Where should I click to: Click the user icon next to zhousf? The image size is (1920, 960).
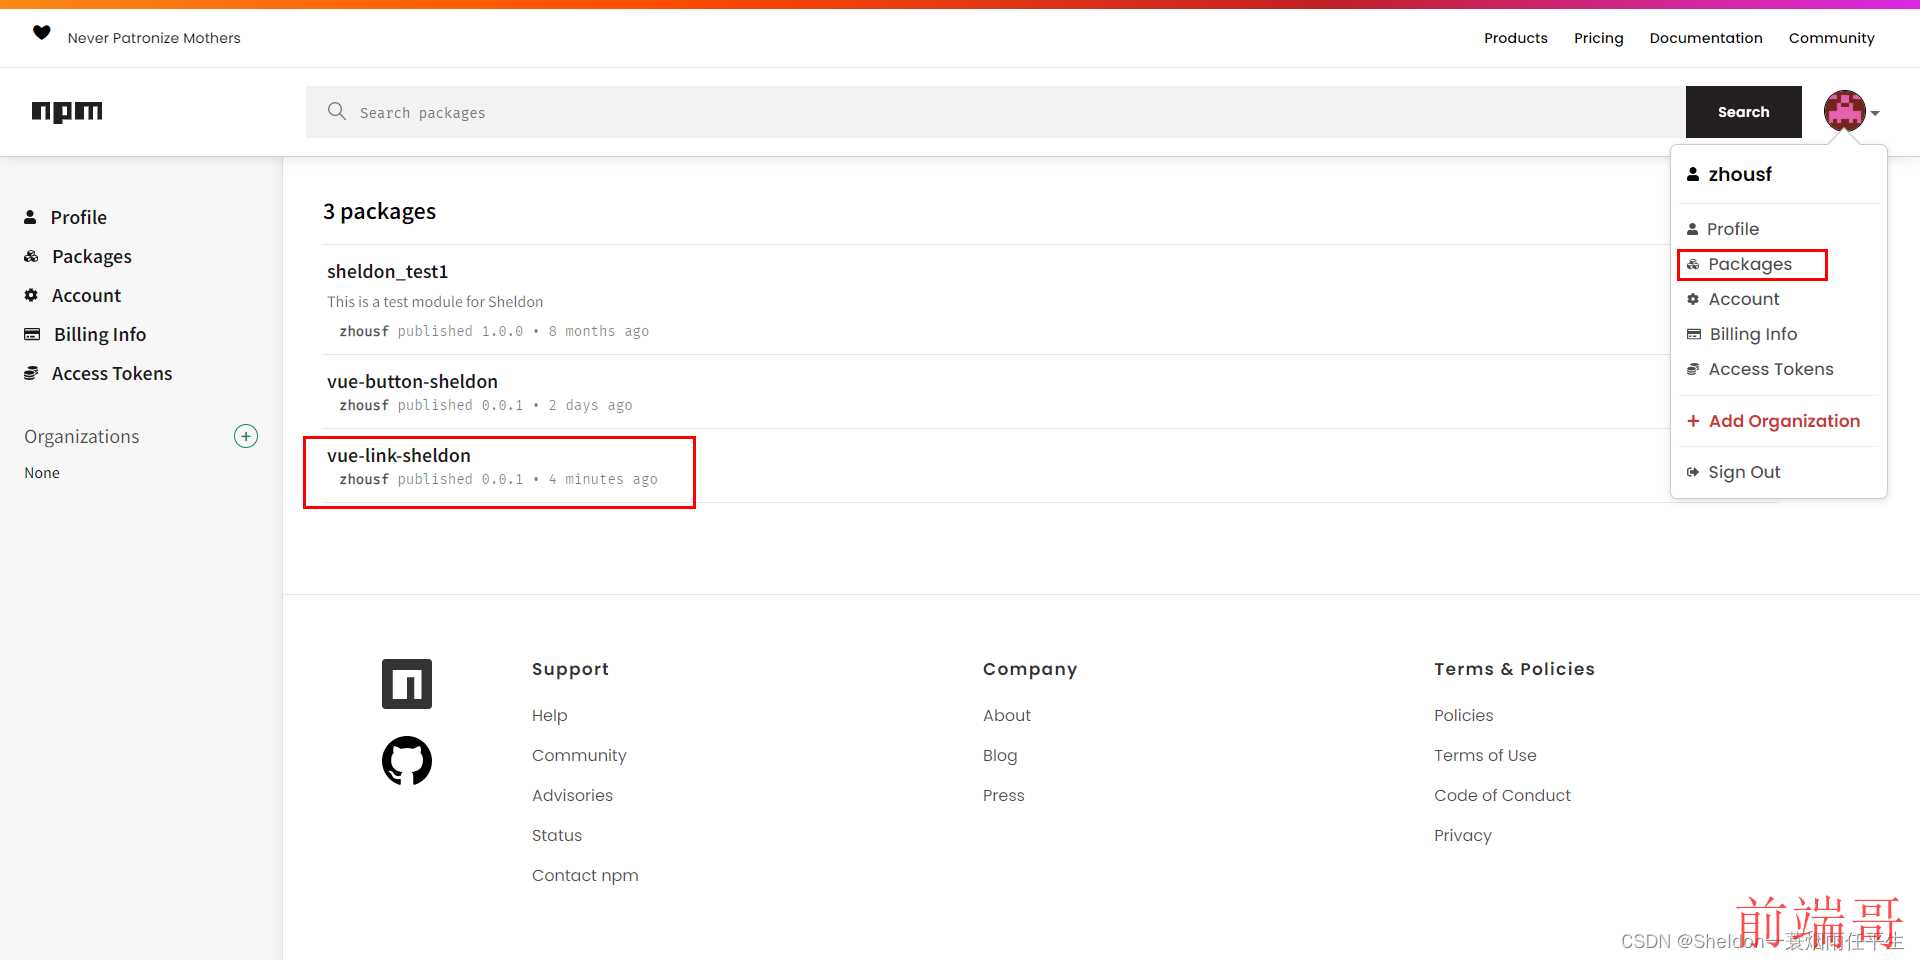(x=1693, y=174)
